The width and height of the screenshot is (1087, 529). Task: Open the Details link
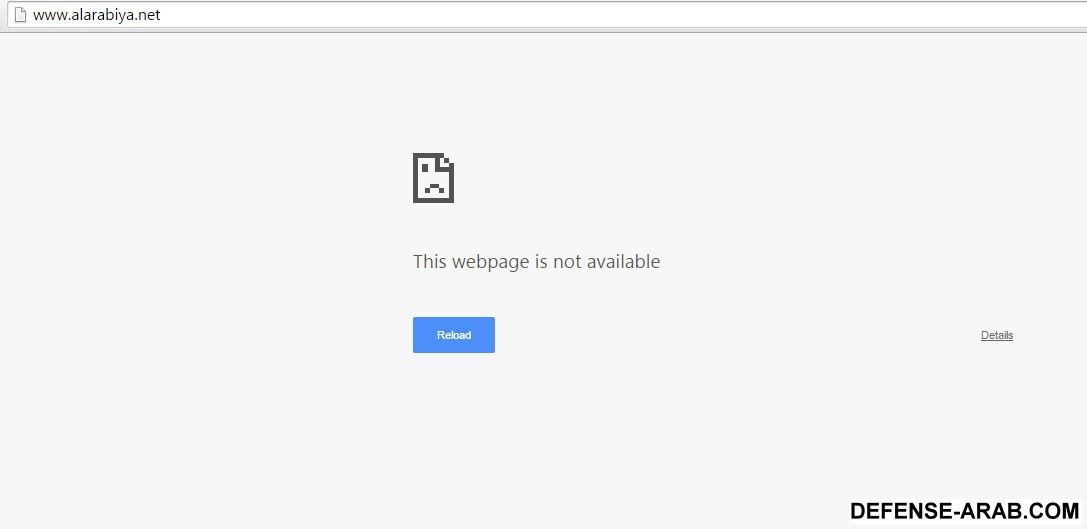click(x=997, y=335)
